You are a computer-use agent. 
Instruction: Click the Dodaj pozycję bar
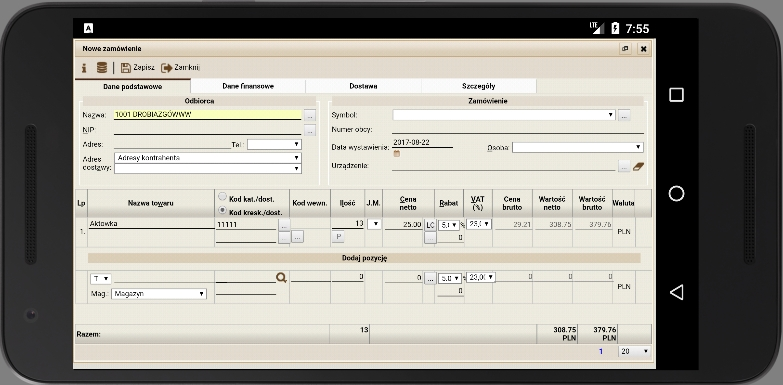364,258
